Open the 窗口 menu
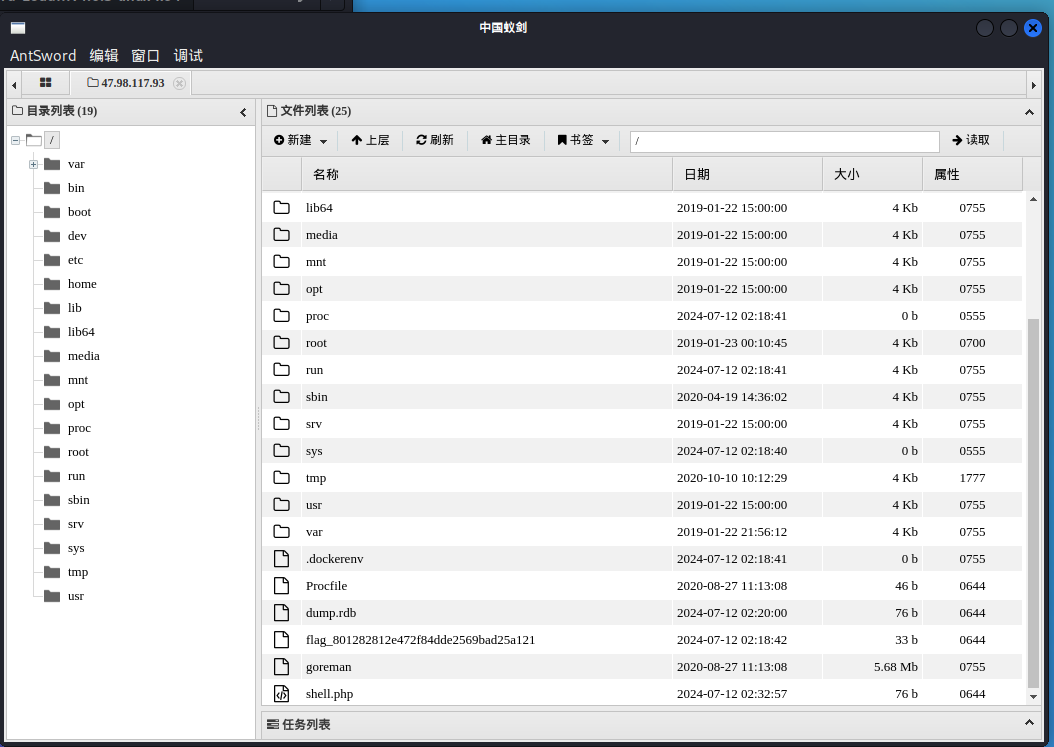 coord(145,55)
